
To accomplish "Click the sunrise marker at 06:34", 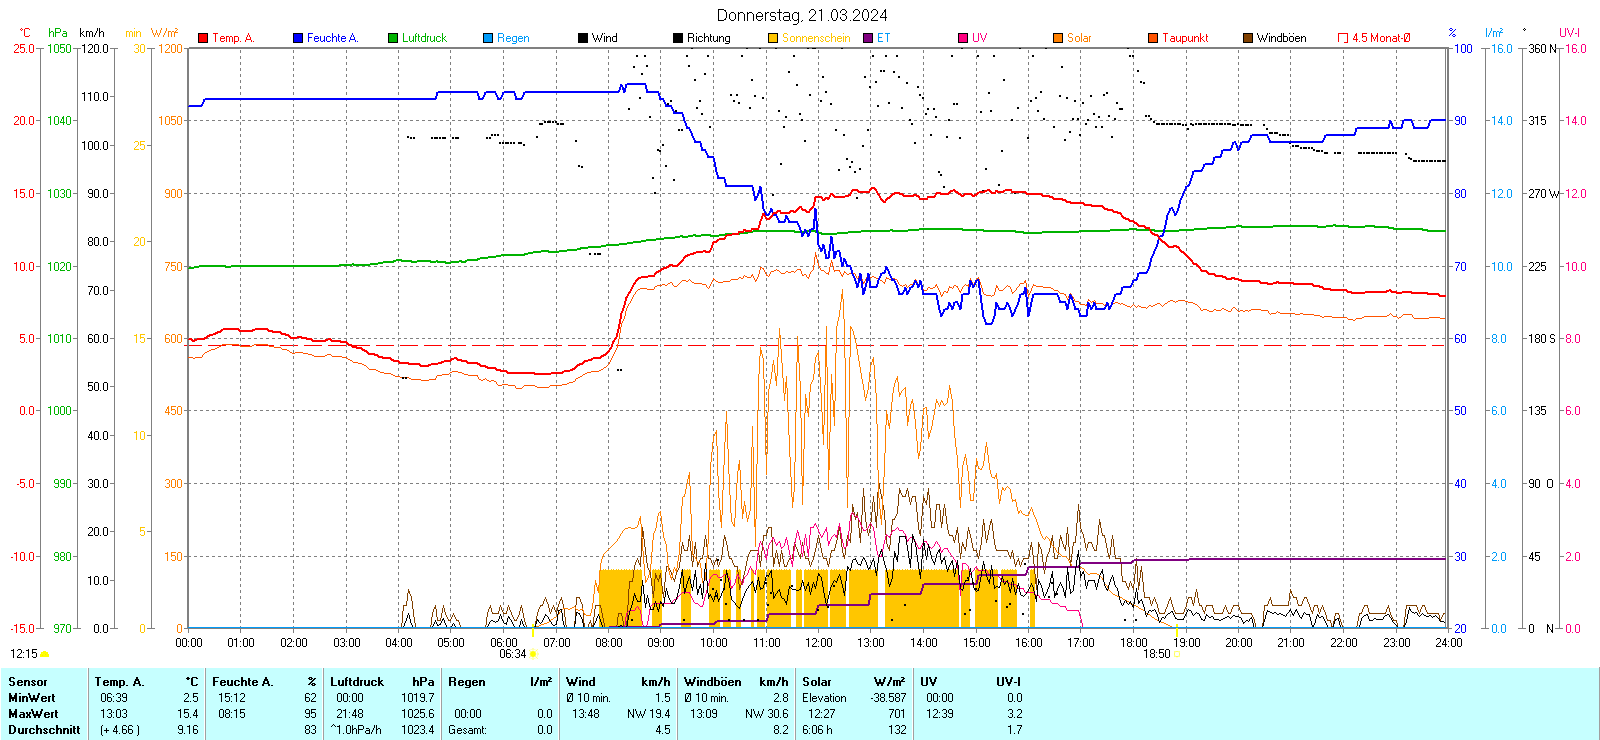I will (x=532, y=654).
